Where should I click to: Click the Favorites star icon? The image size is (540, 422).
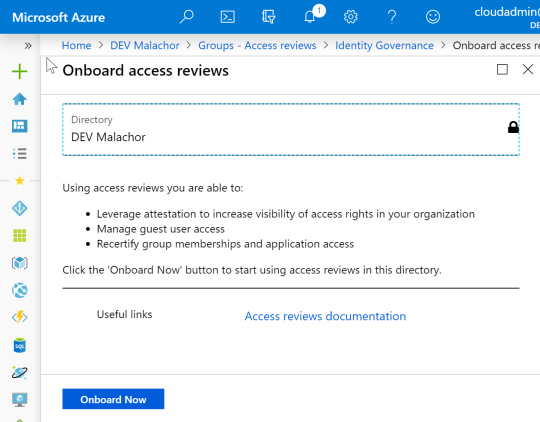coord(20,181)
